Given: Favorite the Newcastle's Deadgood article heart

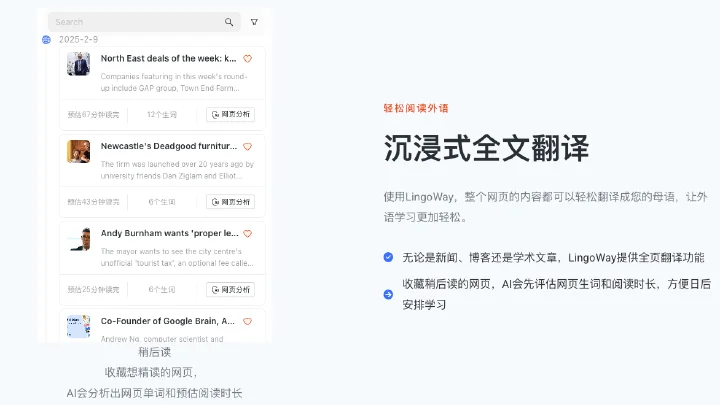Looking at the screenshot, I should point(248,146).
